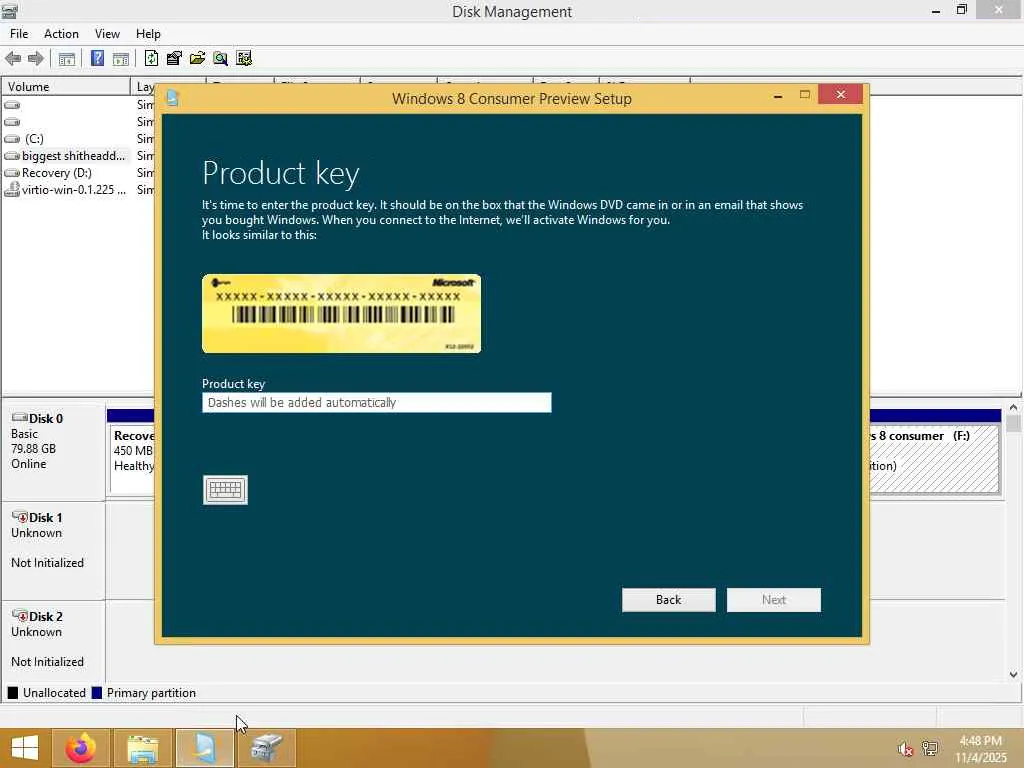Click the Disk 1 not-initialized icon
1024x768 pixels.
(x=20, y=517)
